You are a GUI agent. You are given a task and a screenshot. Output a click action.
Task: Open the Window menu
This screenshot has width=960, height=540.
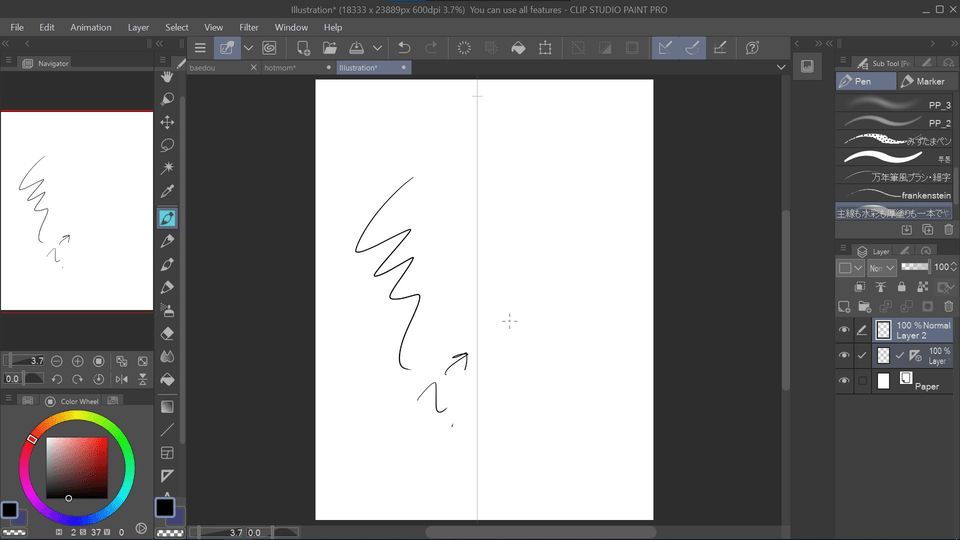pos(291,28)
